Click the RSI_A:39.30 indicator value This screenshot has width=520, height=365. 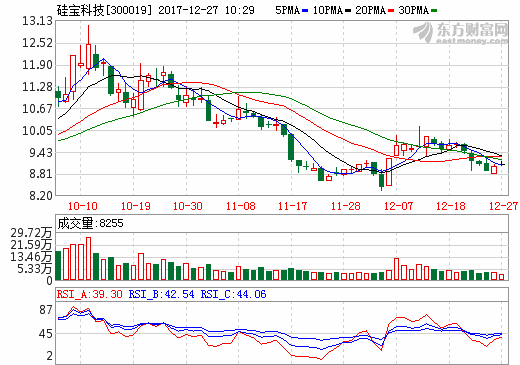(90, 294)
